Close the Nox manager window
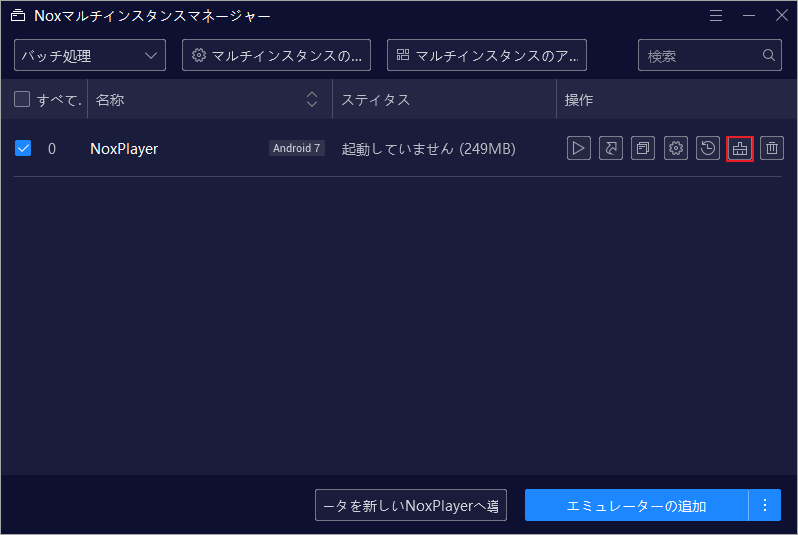798x535 pixels. 782,16
